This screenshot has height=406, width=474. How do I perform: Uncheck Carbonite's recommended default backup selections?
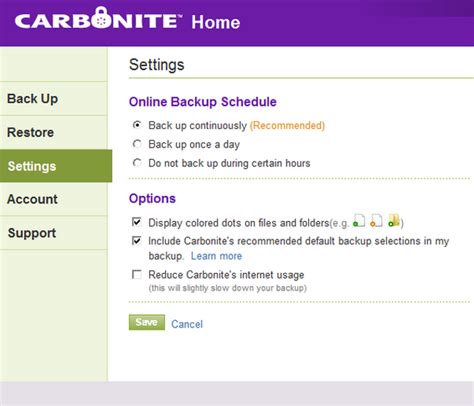click(137, 241)
